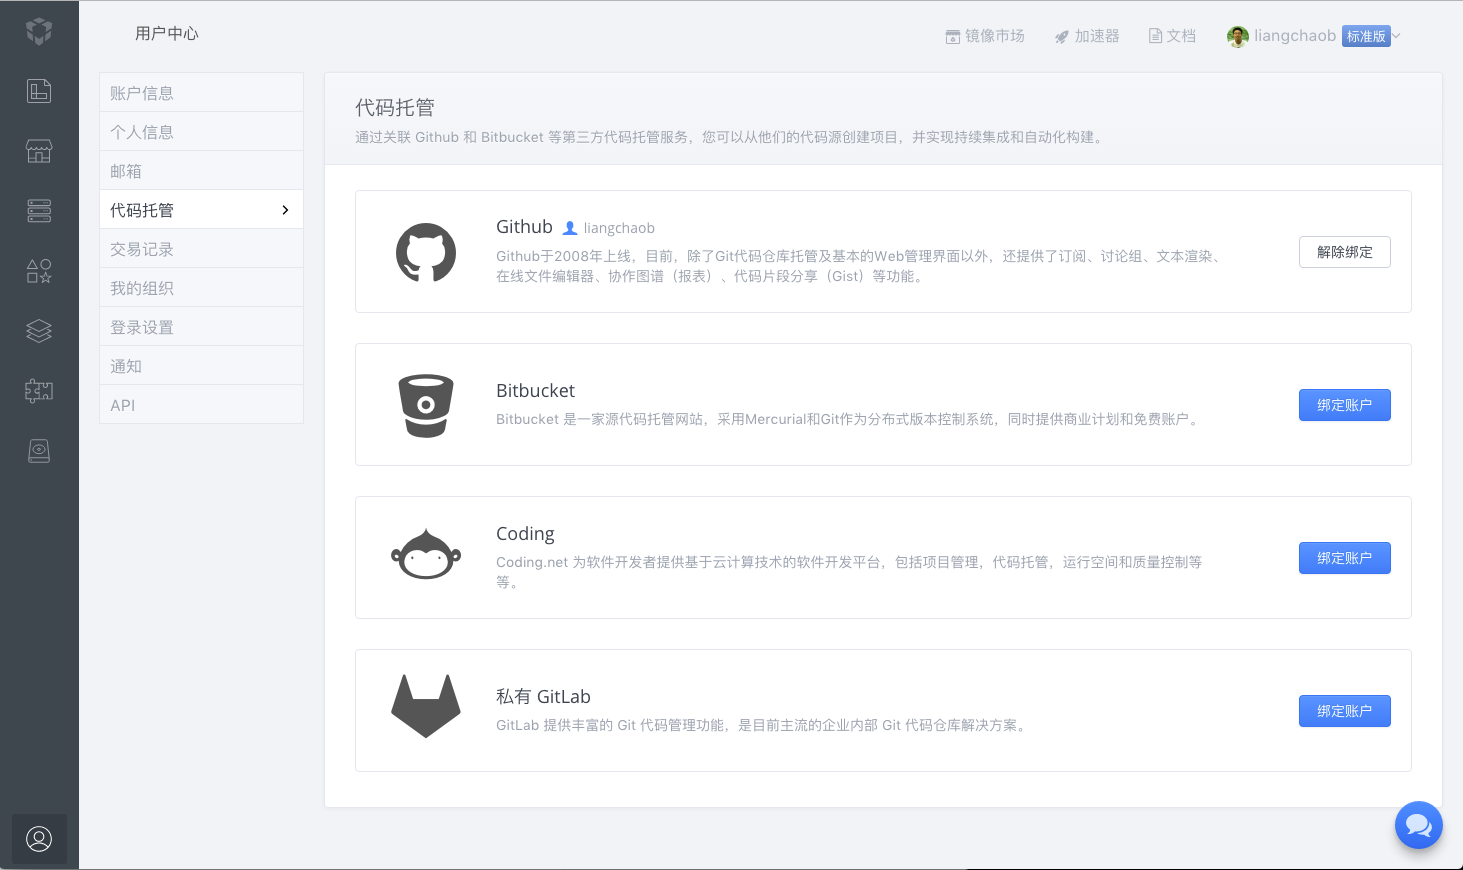Select 代码托管 in the side menu
Screen dimensions: 1463x870
tap(201, 210)
